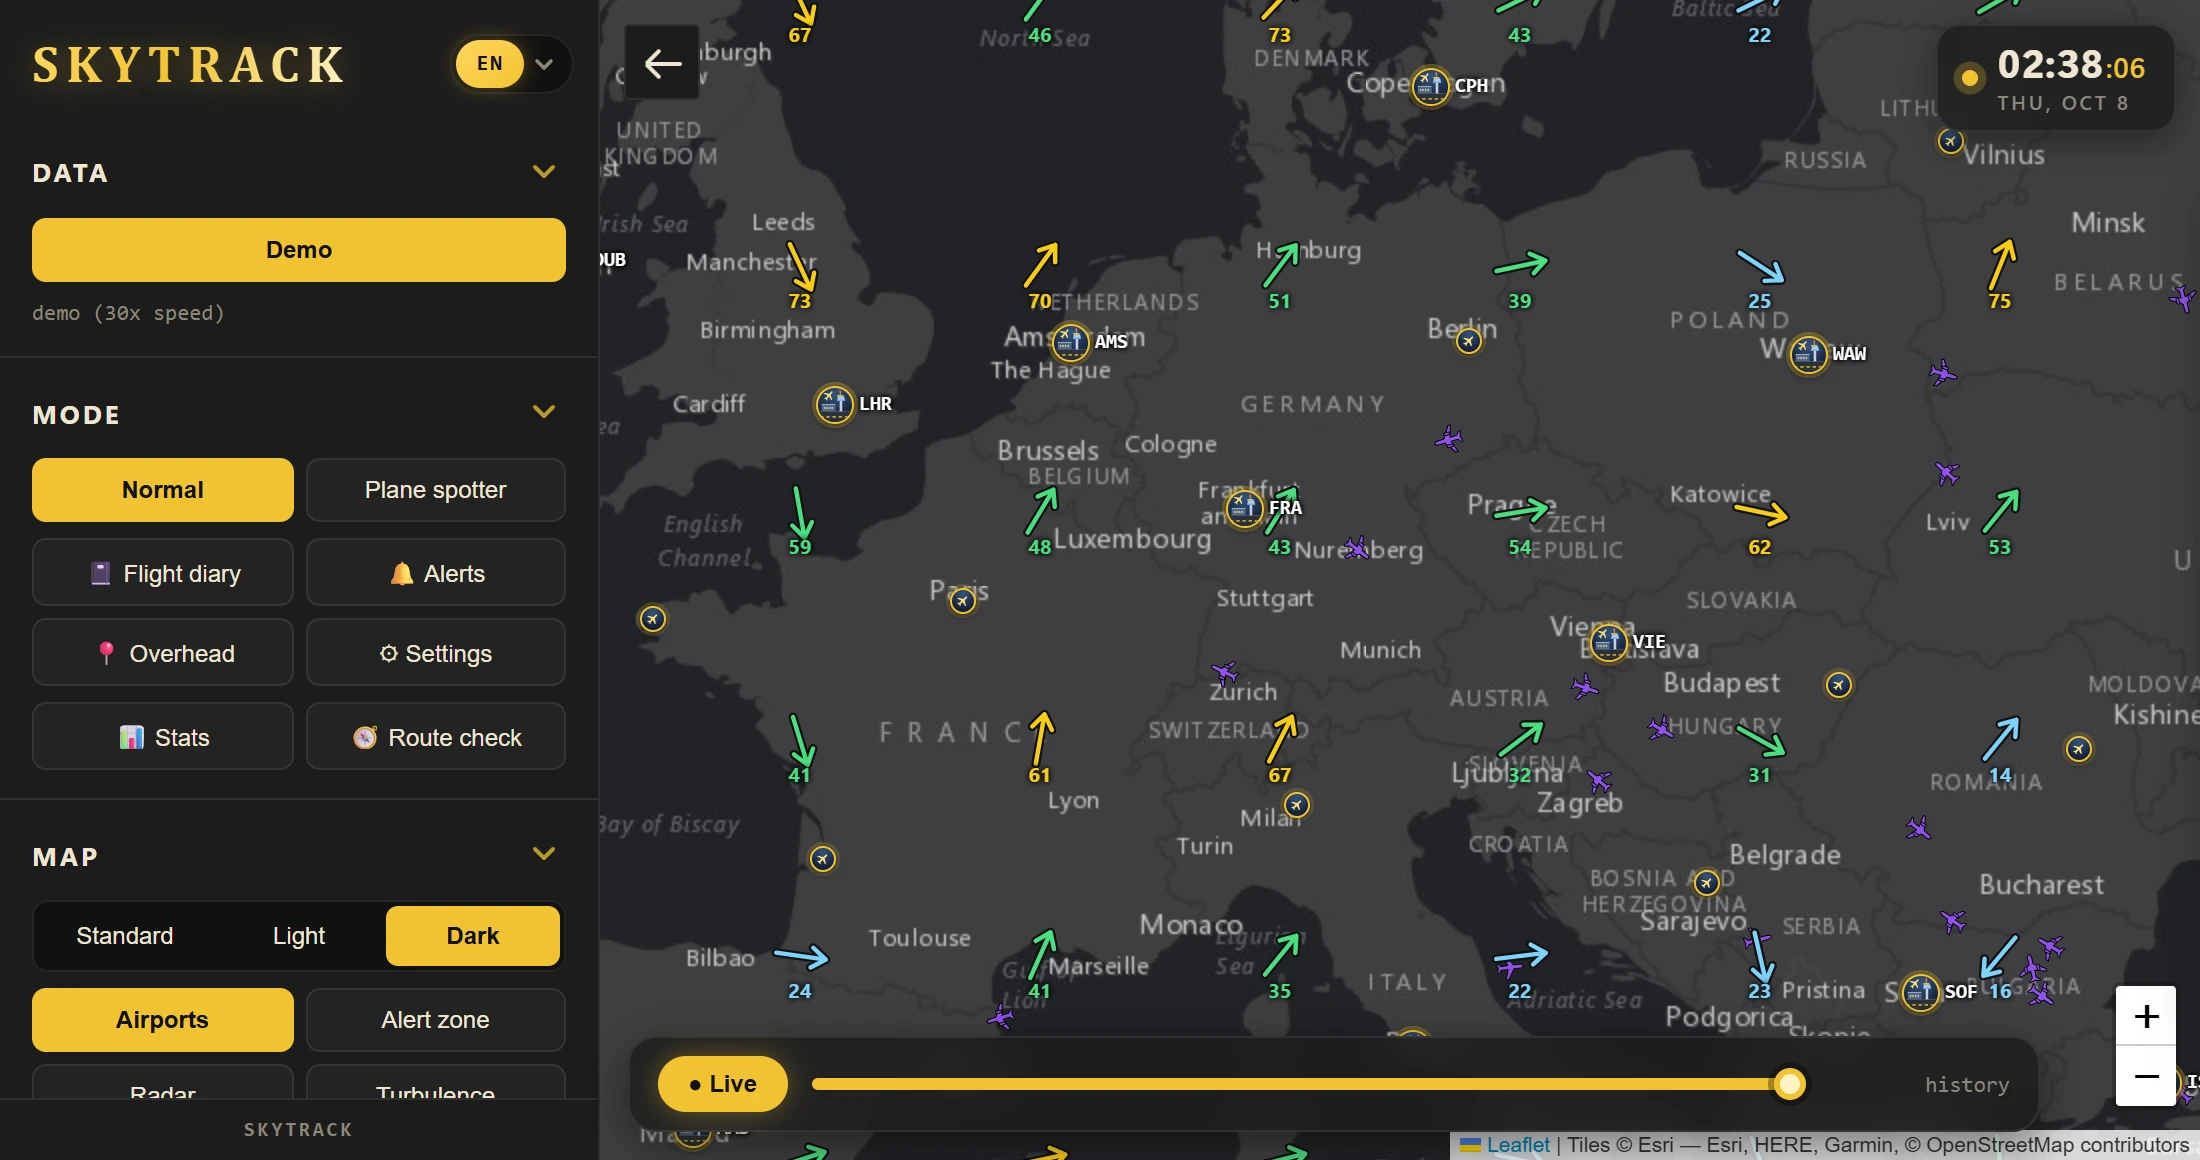Open the Stats panel
This screenshot has width=2200, height=1160.
(x=163, y=737)
